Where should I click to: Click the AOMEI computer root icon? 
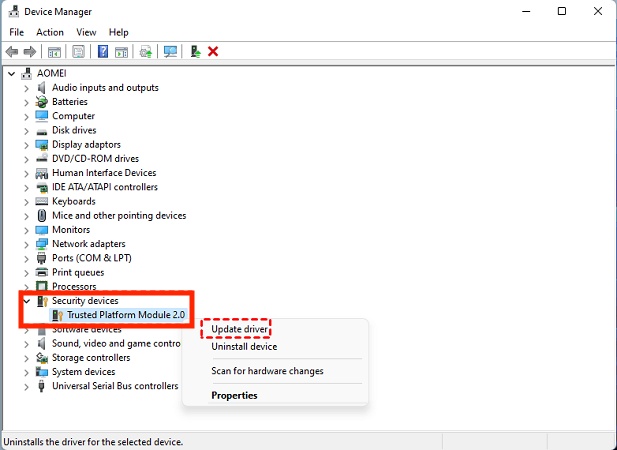[27, 73]
